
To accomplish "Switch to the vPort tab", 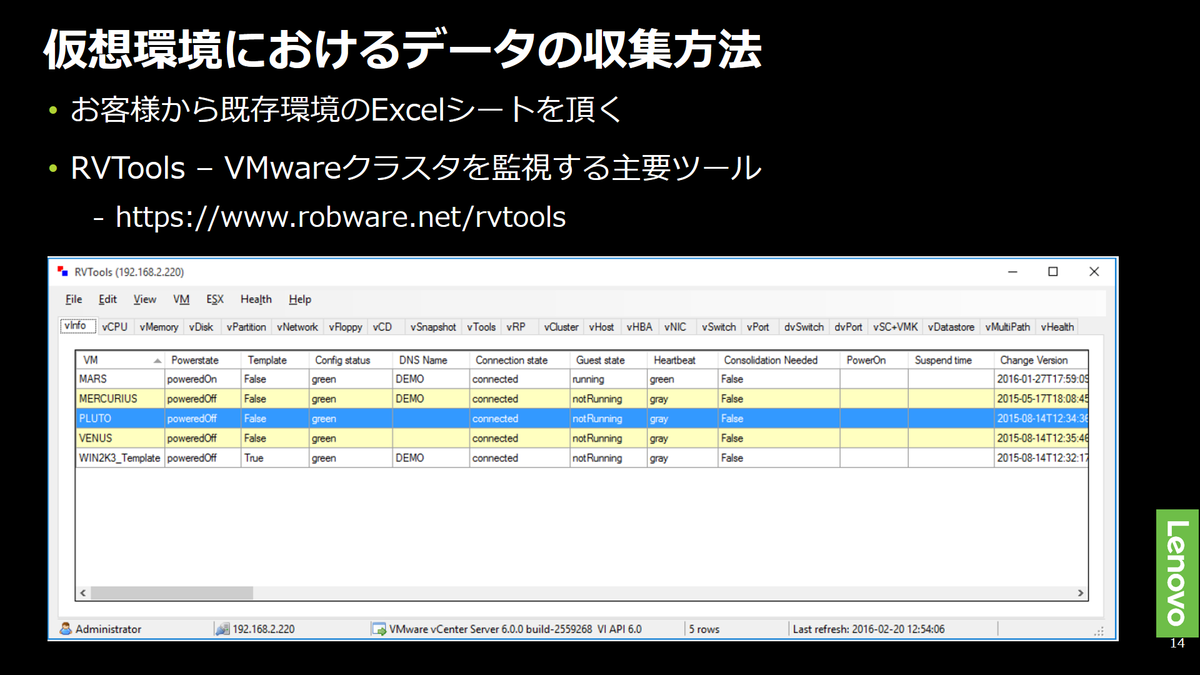I will pos(758,327).
